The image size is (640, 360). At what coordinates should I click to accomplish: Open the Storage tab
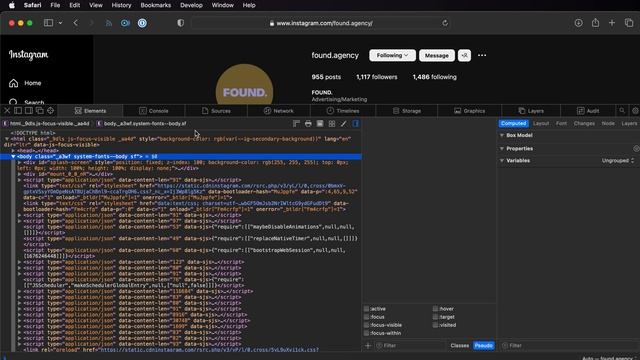407,111
